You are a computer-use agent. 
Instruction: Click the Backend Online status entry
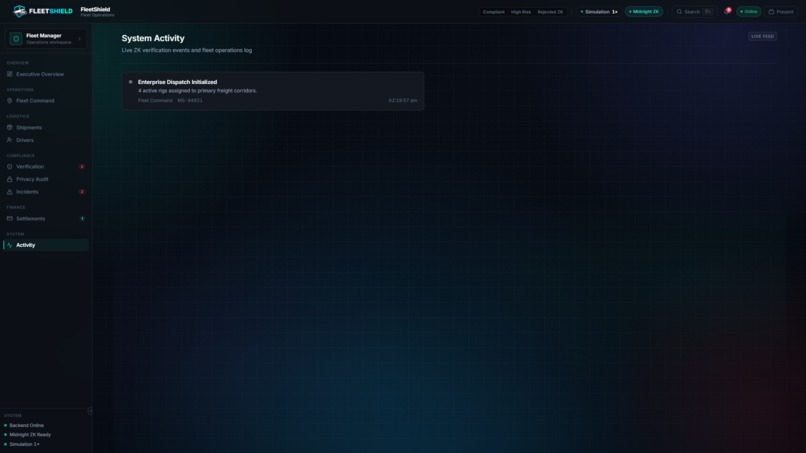24,425
